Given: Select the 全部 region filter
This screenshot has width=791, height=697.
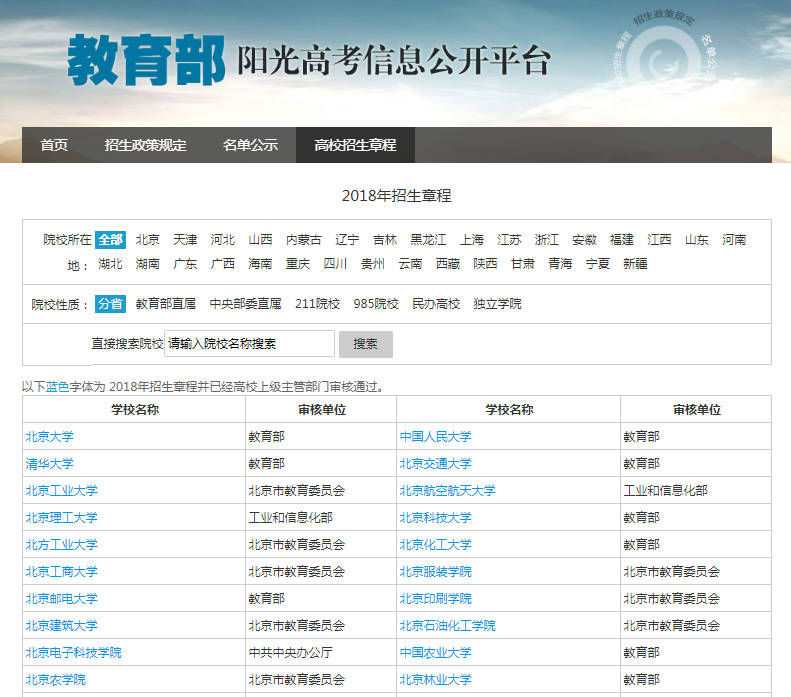Looking at the screenshot, I should [110, 240].
